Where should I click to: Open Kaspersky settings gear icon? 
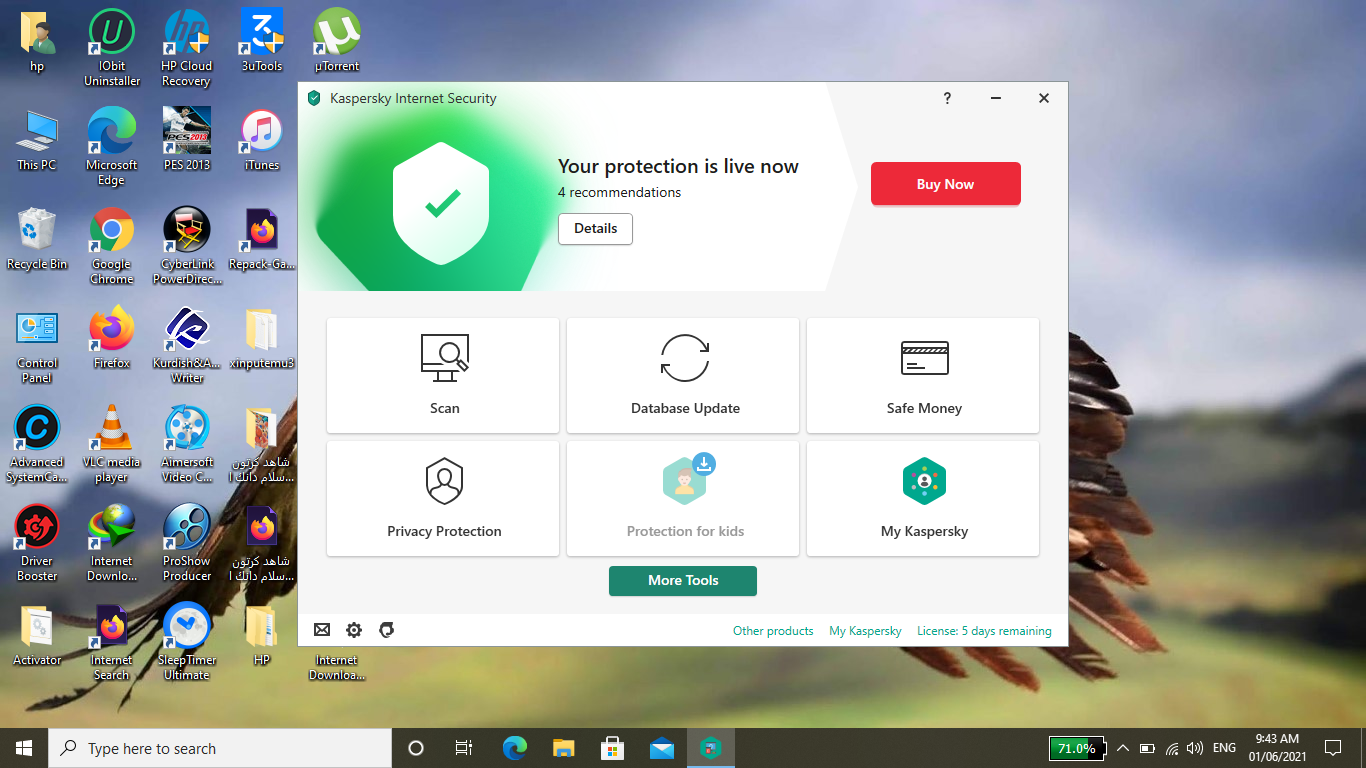pos(354,630)
